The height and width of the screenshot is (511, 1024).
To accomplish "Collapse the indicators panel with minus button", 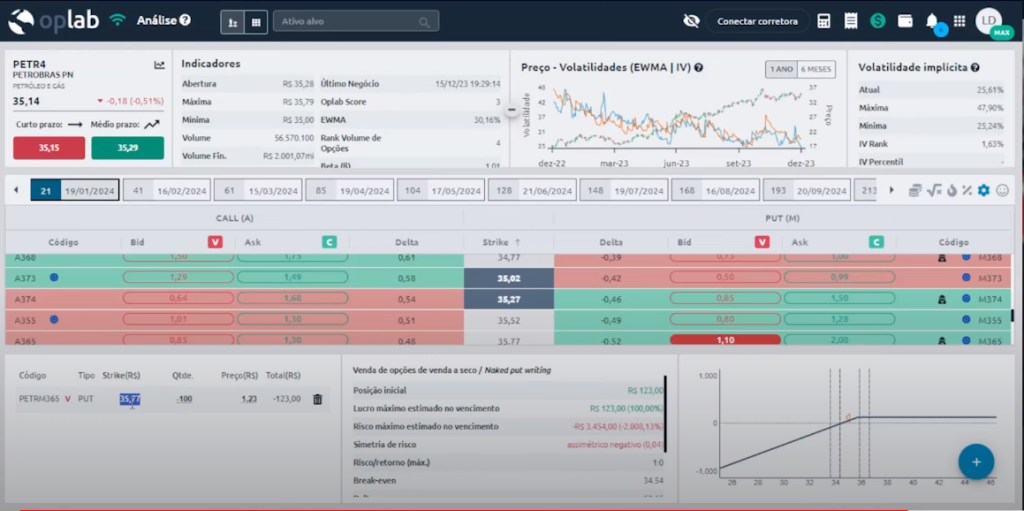I will coord(511,109).
